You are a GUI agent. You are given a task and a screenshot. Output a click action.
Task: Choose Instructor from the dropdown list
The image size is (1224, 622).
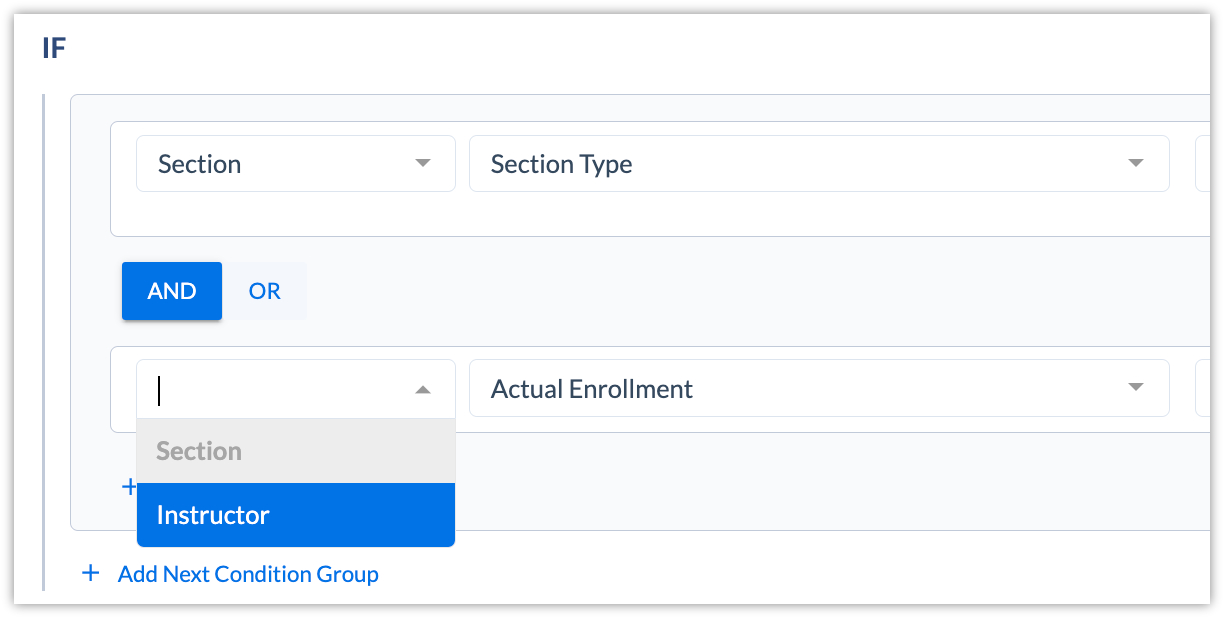click(x=296, y=515)
